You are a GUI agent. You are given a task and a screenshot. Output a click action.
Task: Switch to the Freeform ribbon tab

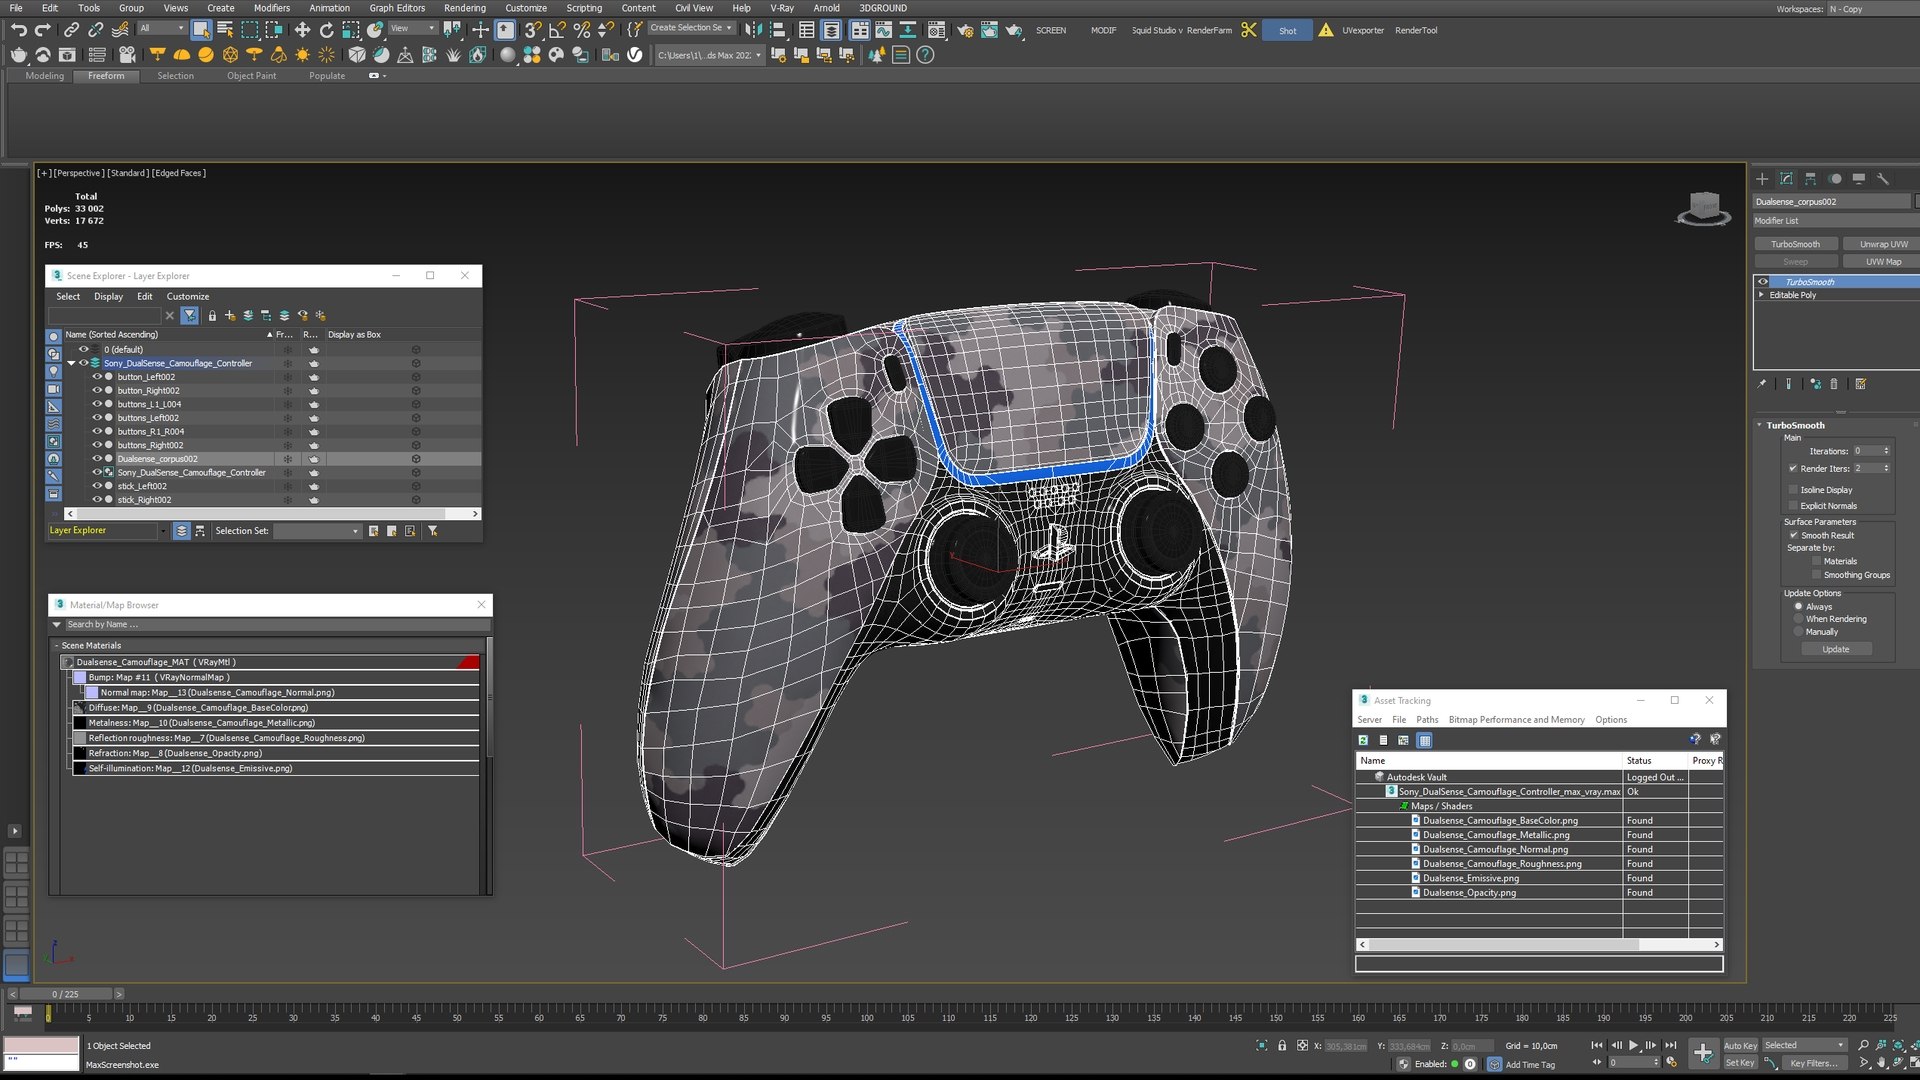(106, 76)
